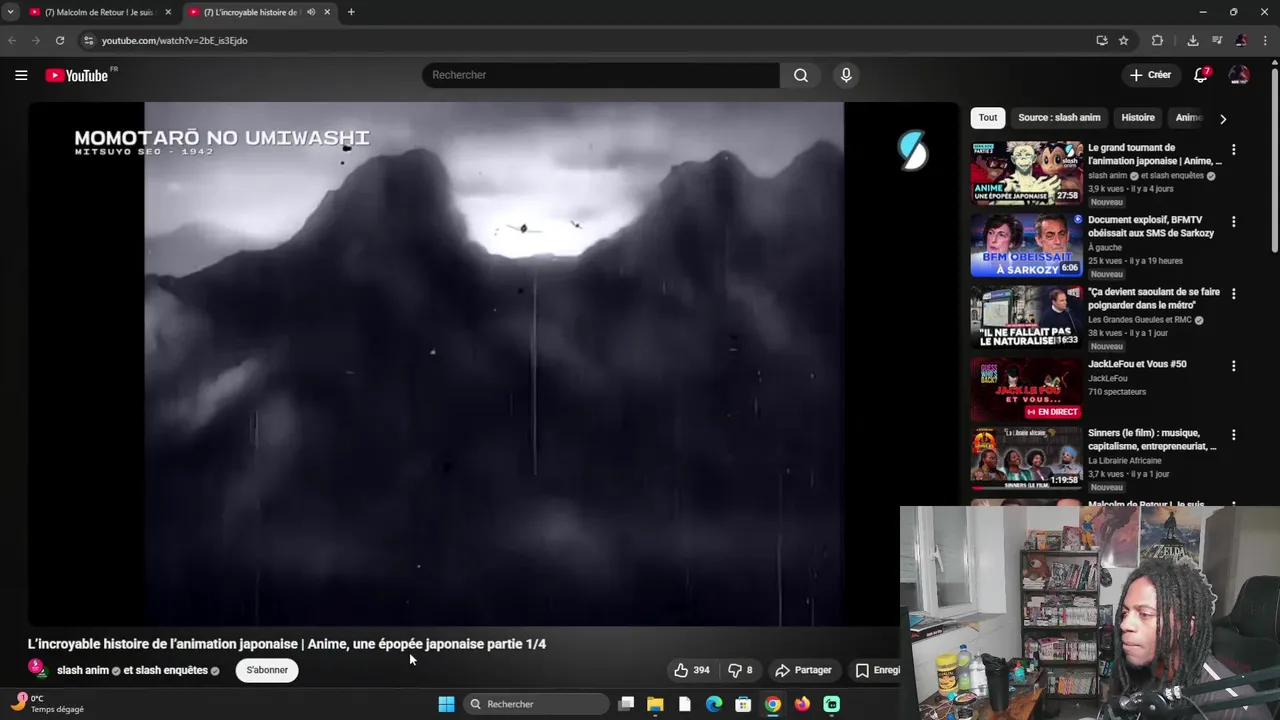Mute tab via speaker icon on active tab
Viewport: 1280px width, 720px height.
coord(311,12)
